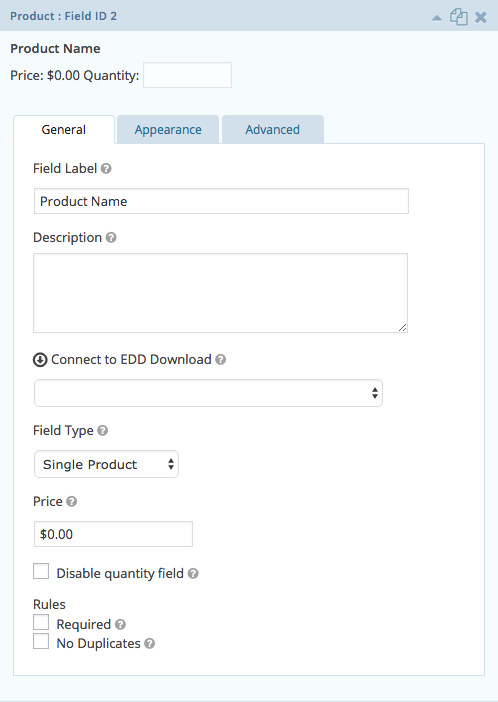Open help tooltip next to Price

point(71,501)
